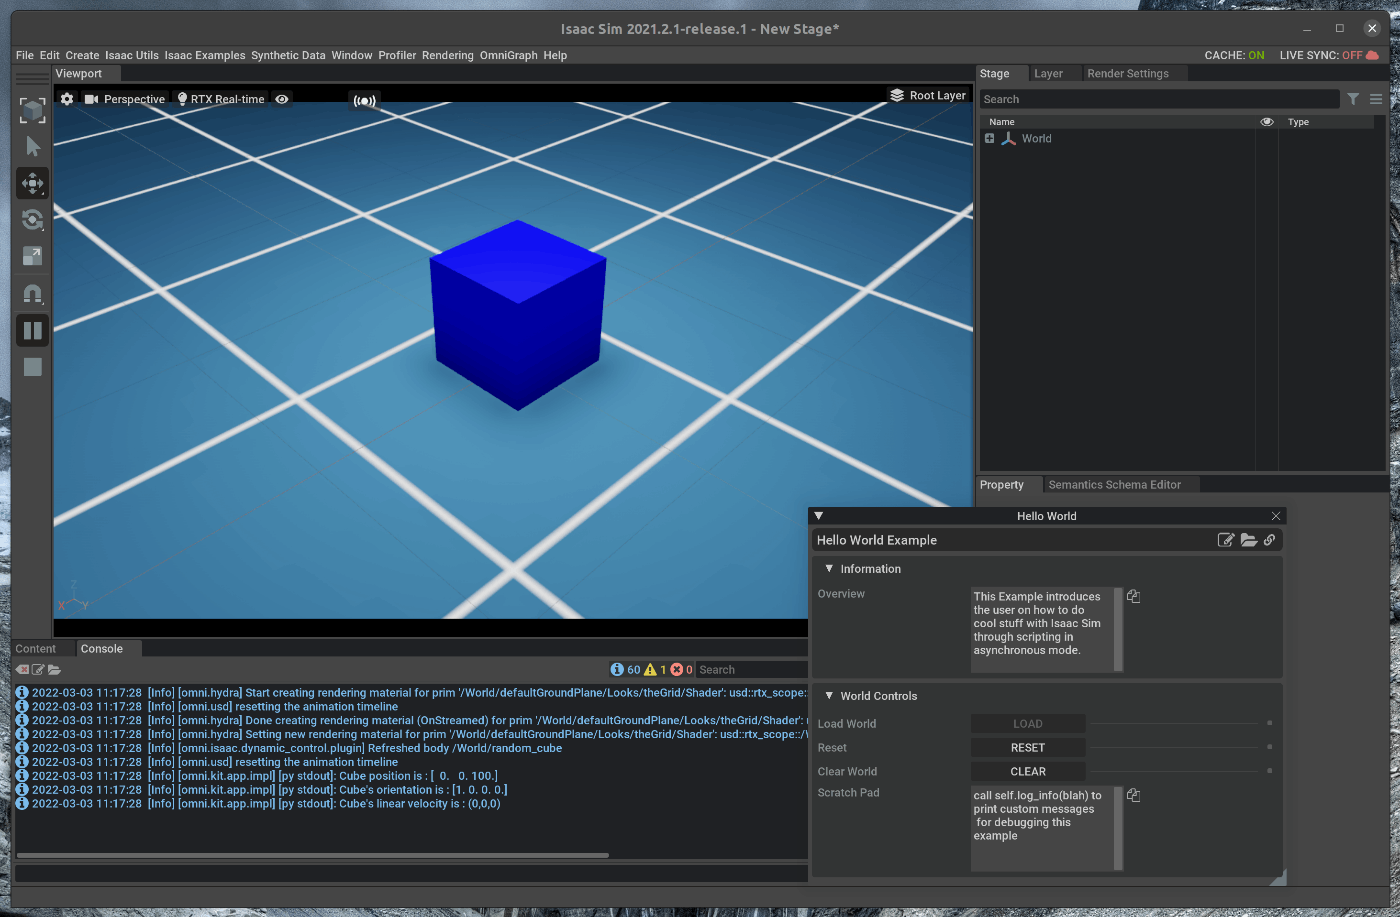Click the visibility eye column header in Stage
The width and height of the screenshot is (1400, 917).
pyautogui.click(x=1267, y=122)
